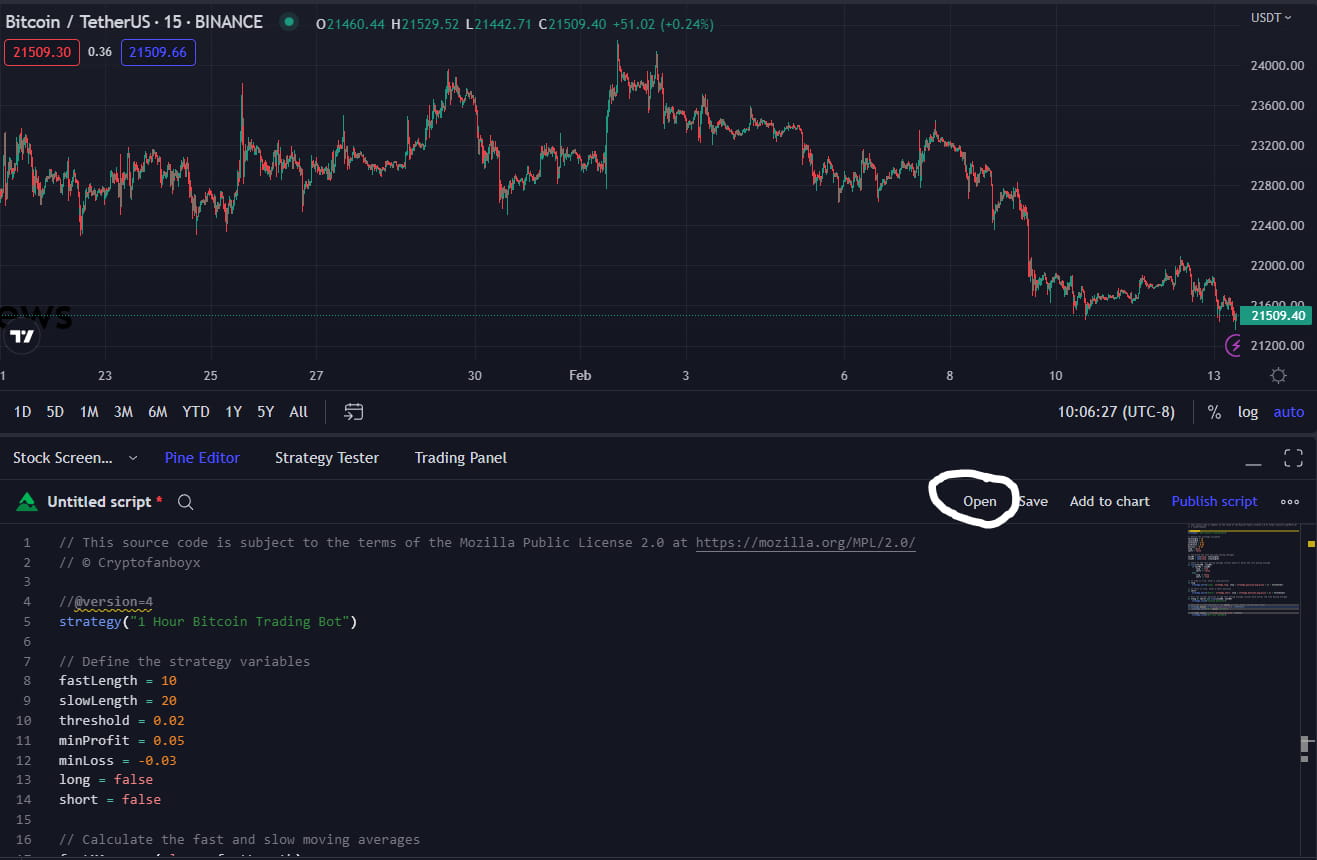Image resolution: width=1317 pixels, height=860 pixels.
Task: Click the Publish script link
Action: [x=1214, y=501]
